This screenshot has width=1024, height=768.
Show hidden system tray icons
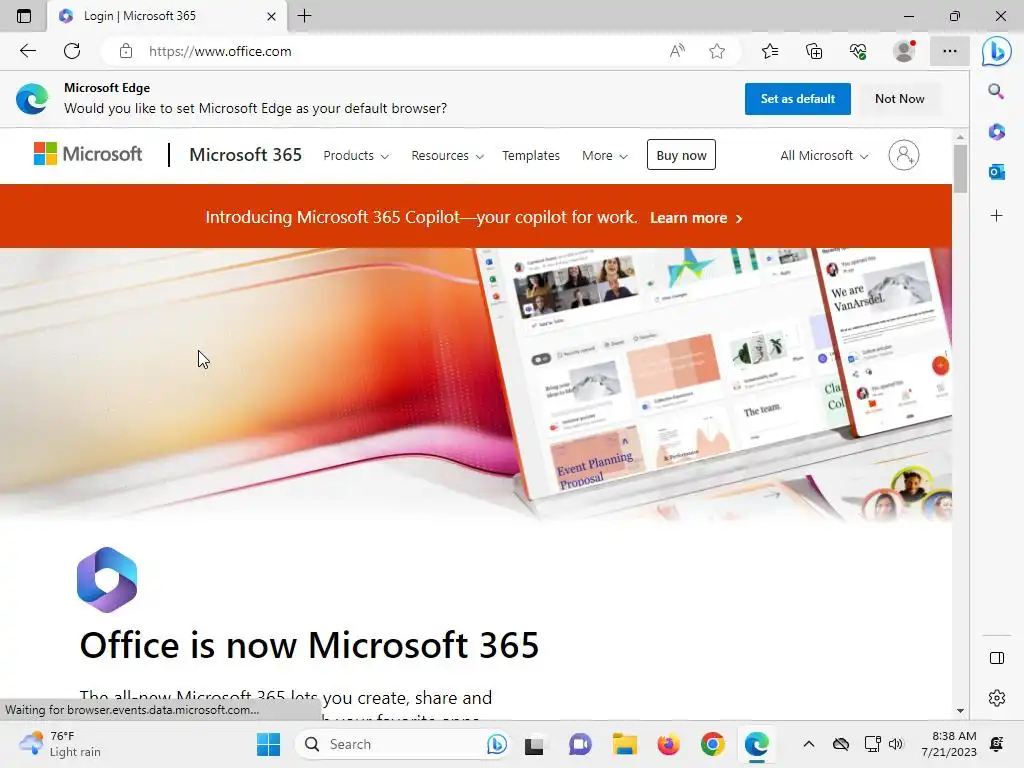point(808,744)
